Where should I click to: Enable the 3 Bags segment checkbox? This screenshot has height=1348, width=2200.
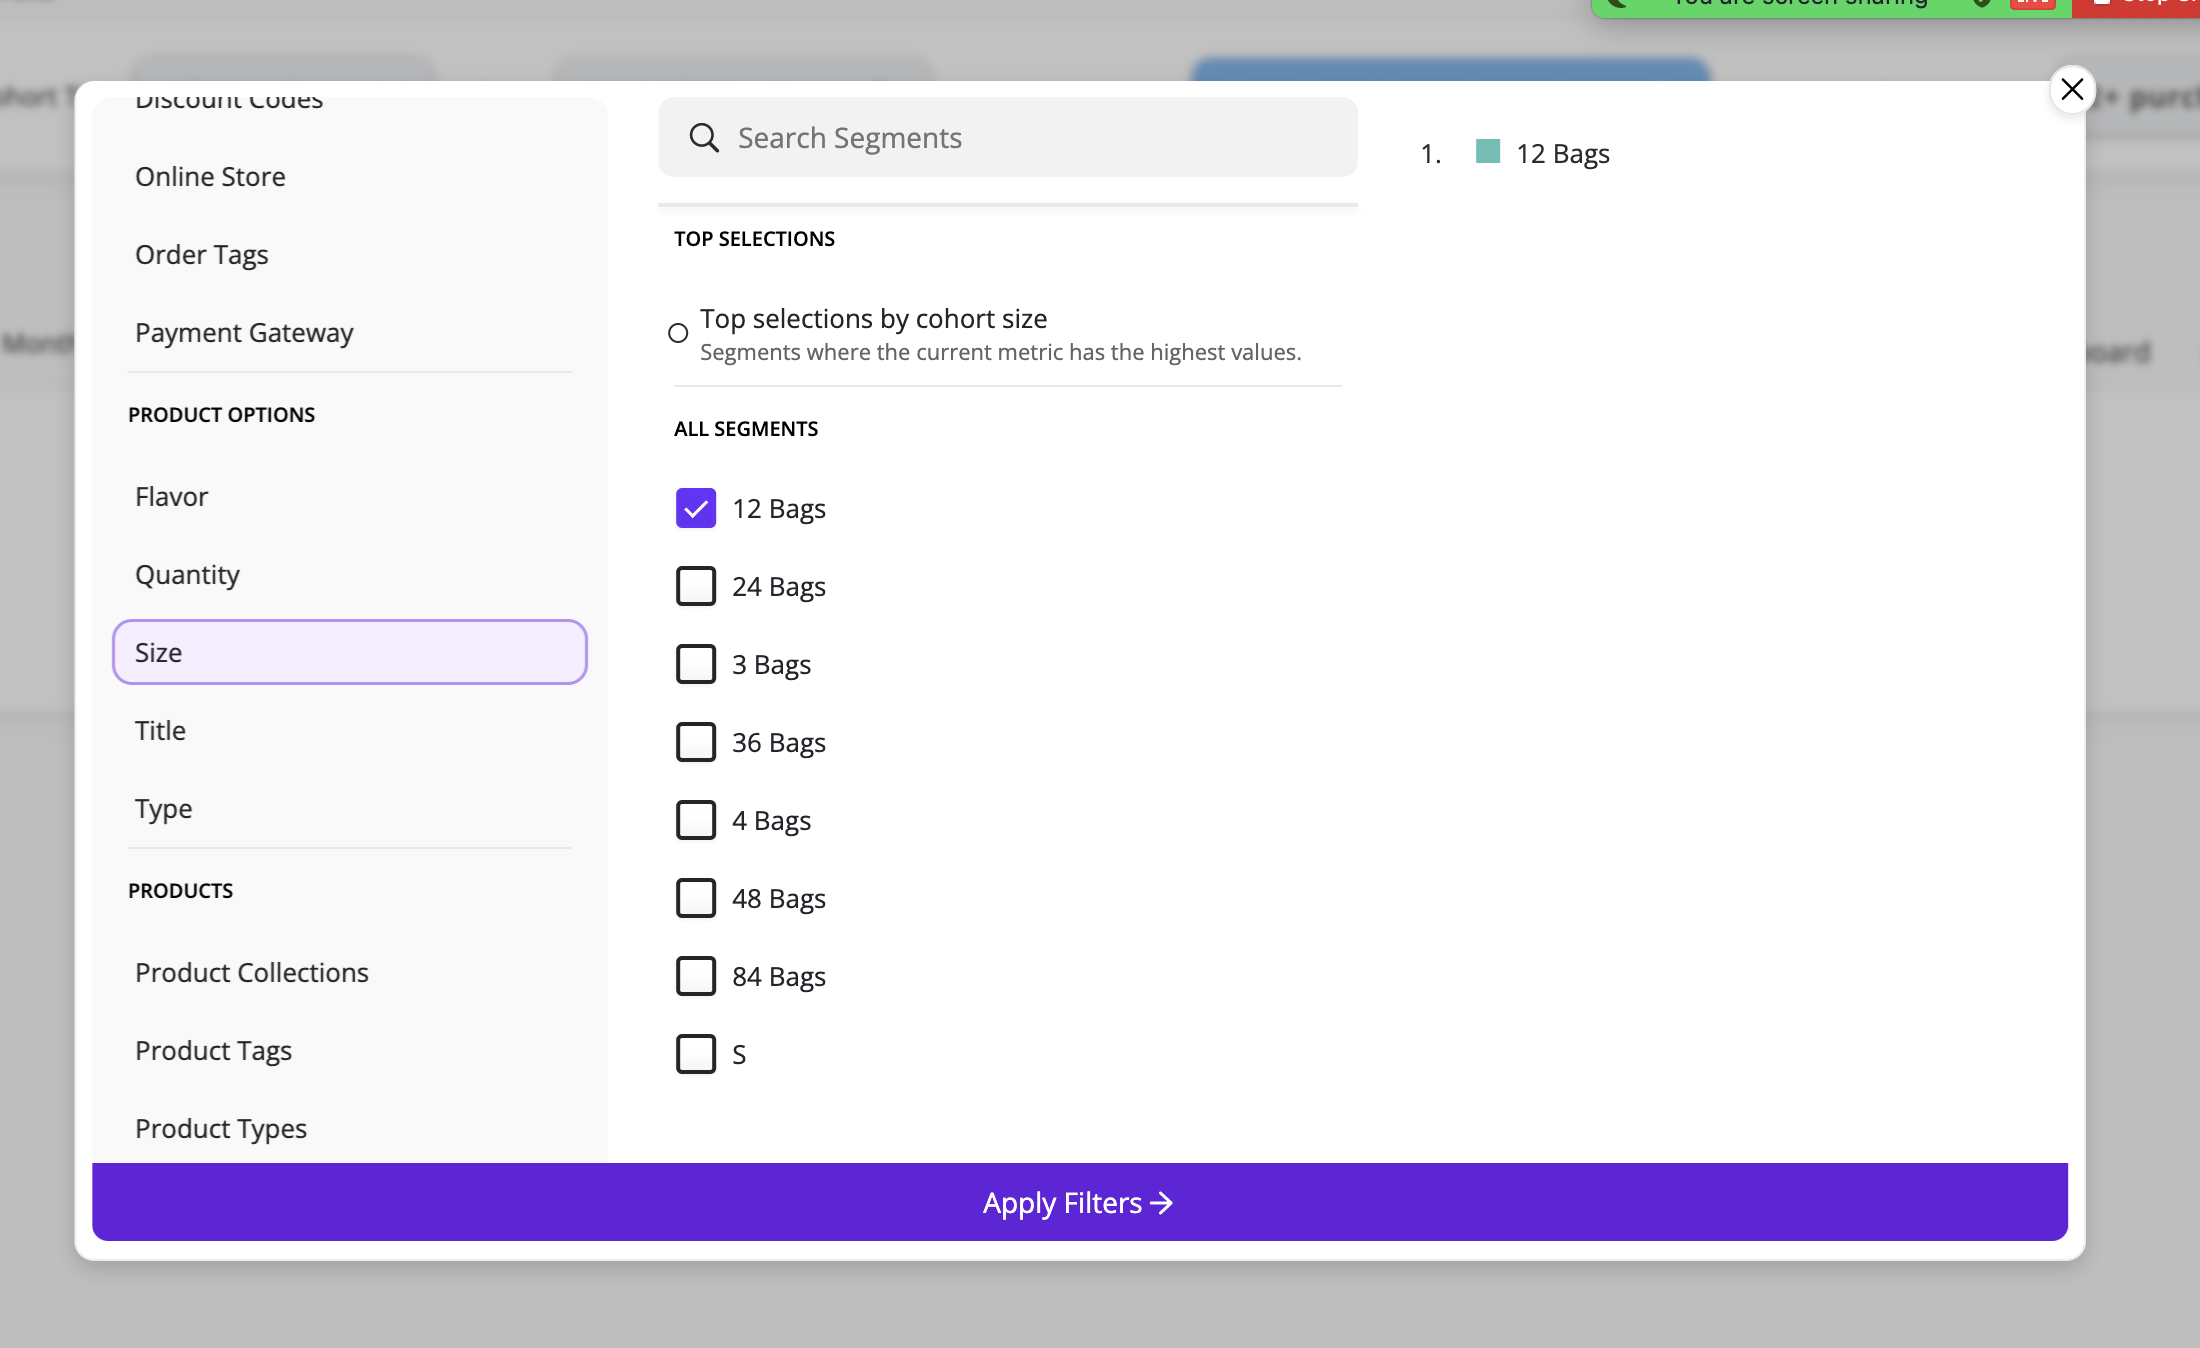(696, 664)
